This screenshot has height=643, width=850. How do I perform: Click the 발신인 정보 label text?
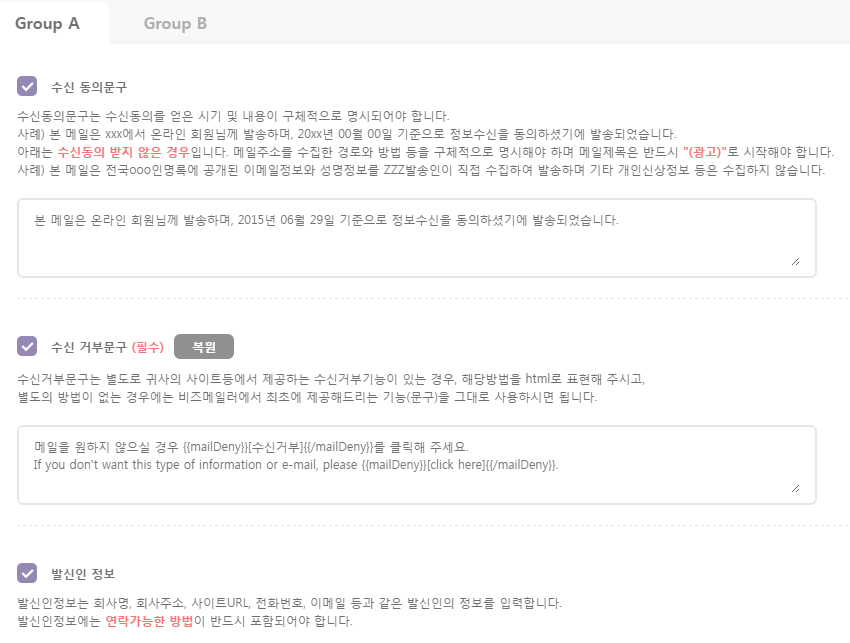coord(83,574)
